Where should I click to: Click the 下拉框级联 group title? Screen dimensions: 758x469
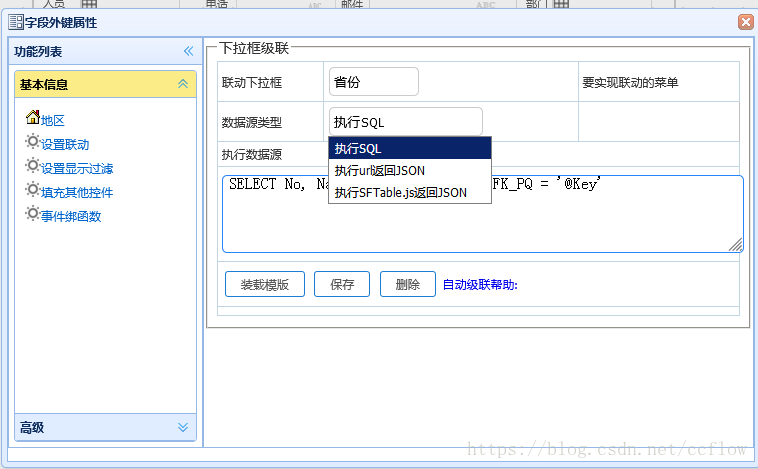click(254, 48)
